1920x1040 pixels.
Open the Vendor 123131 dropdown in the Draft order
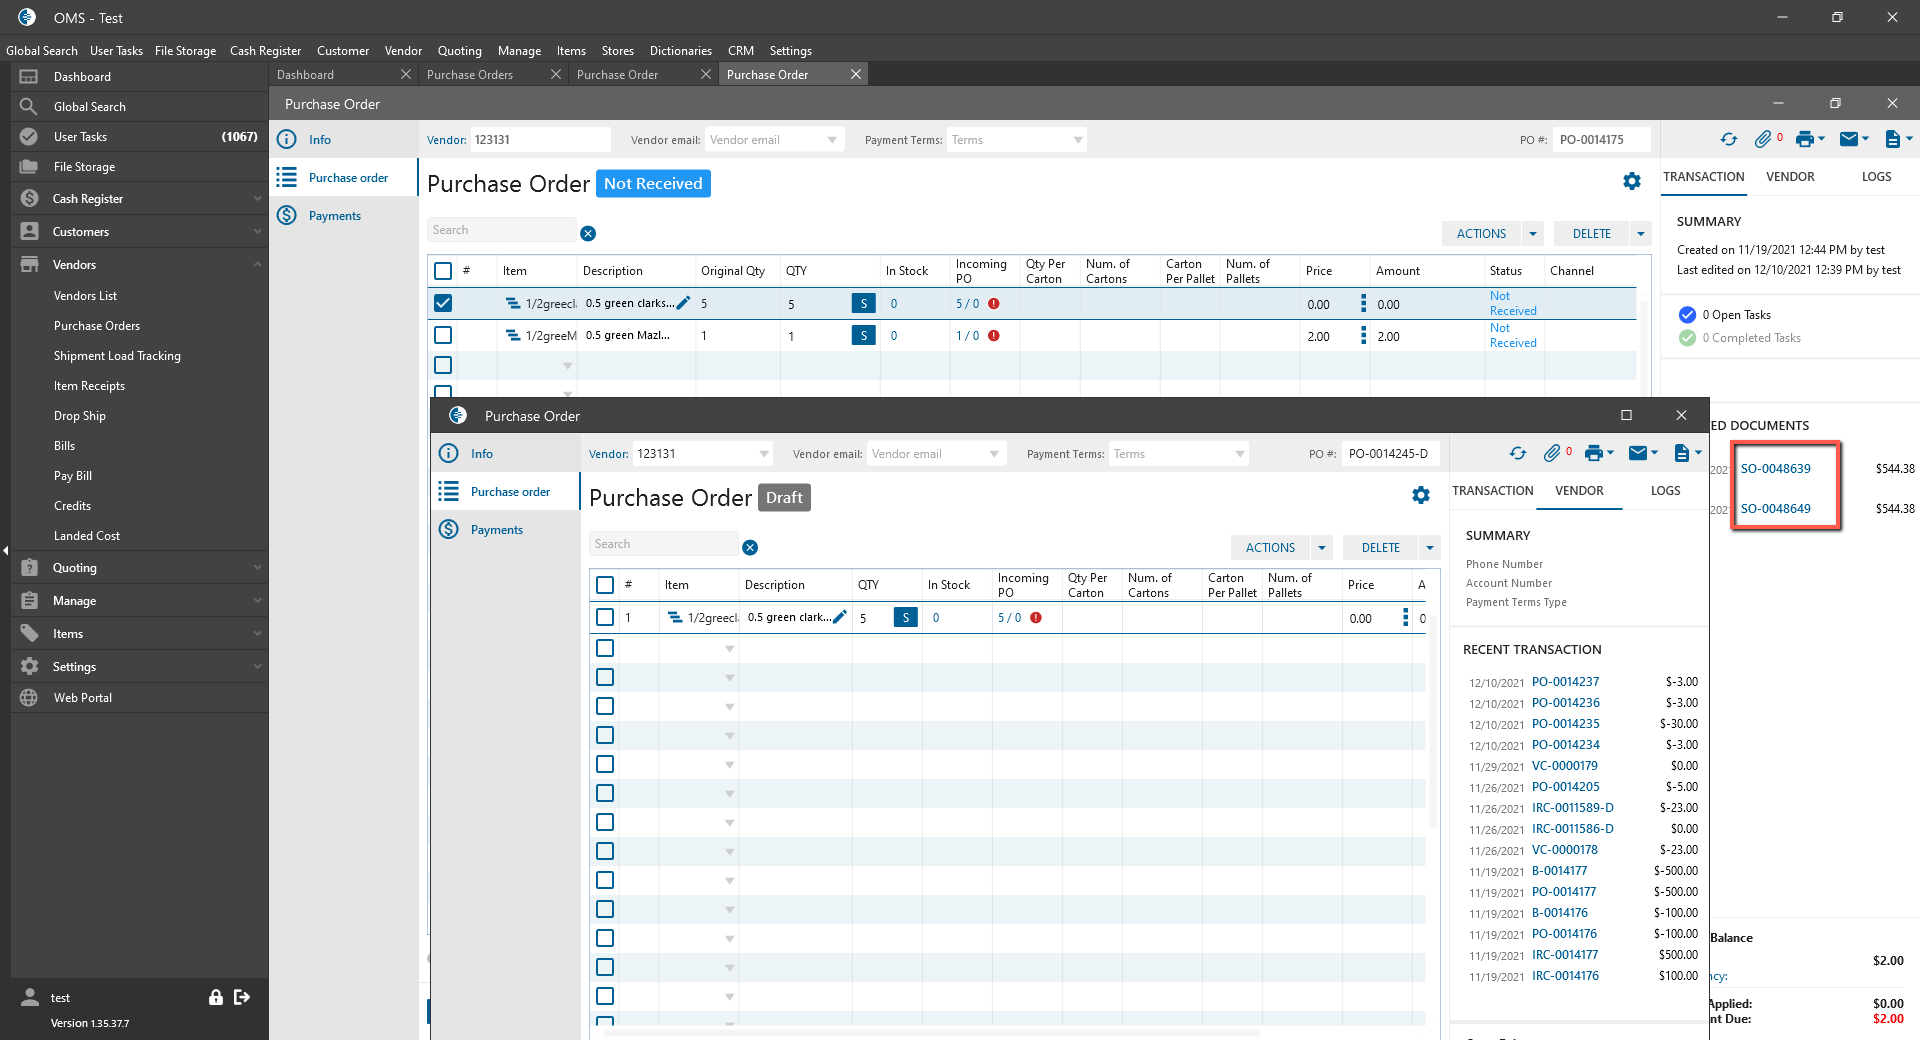[765, 454]
